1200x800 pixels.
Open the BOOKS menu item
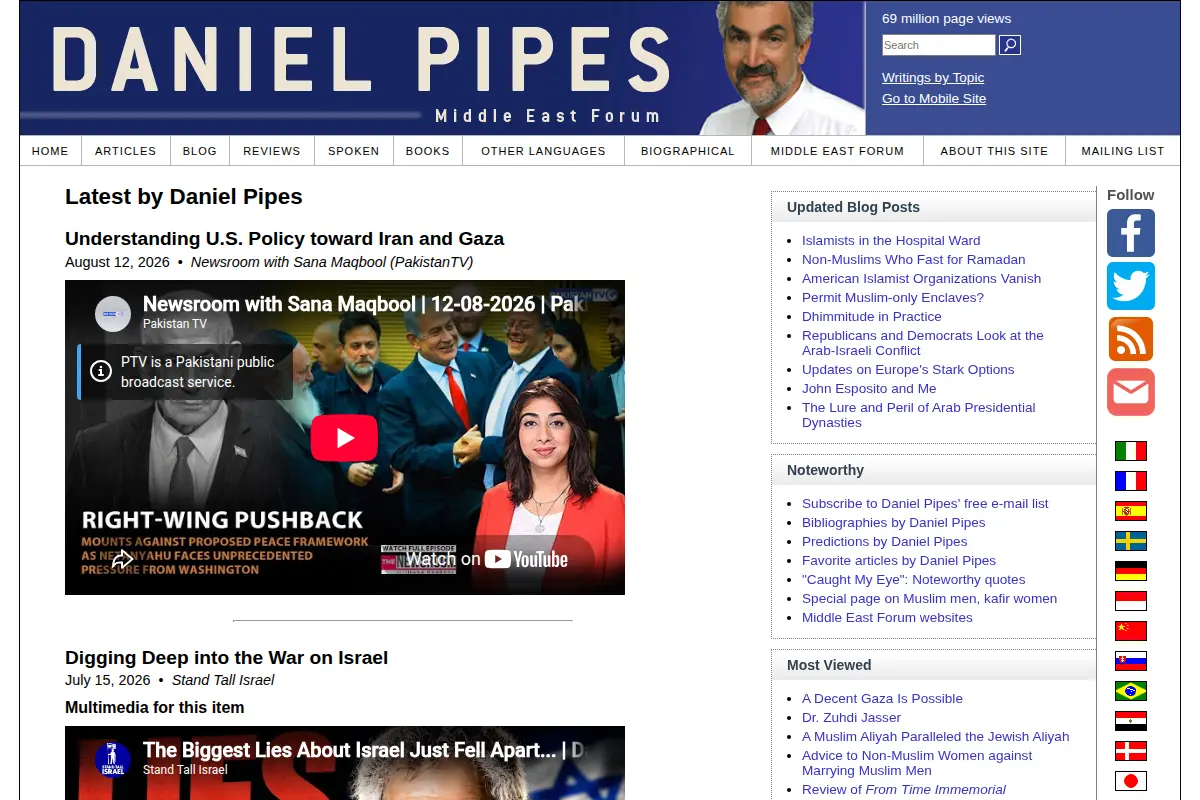click(428, 151)
